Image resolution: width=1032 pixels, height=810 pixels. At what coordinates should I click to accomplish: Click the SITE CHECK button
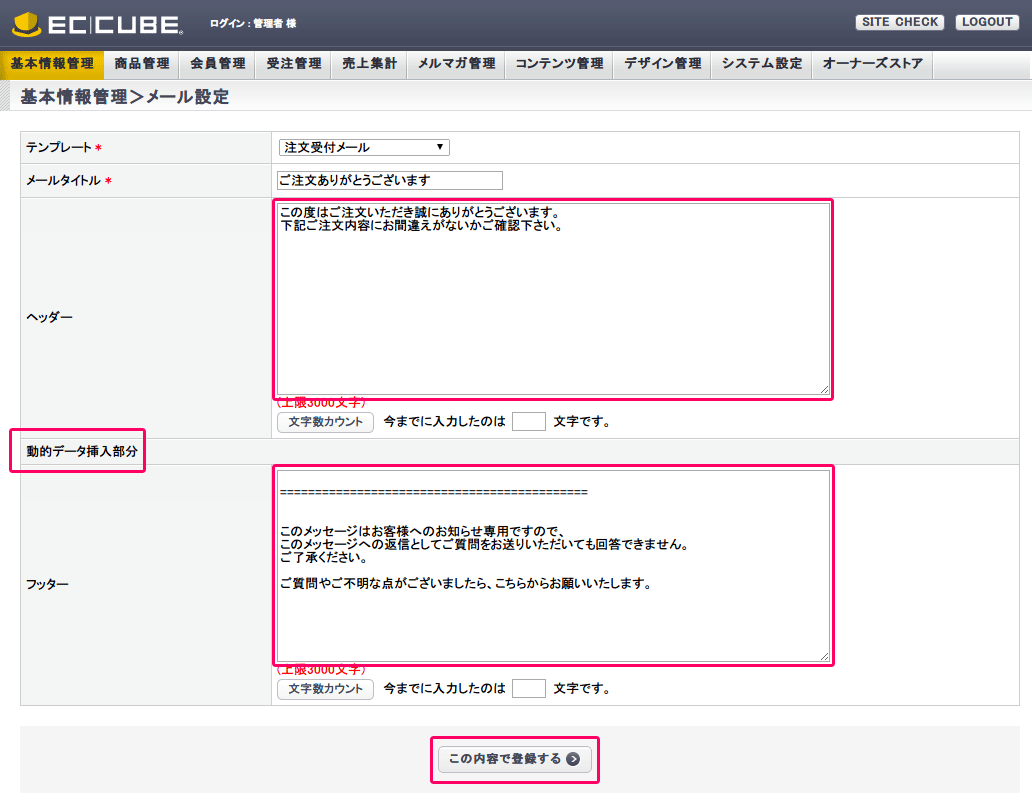tap(900, 22)
